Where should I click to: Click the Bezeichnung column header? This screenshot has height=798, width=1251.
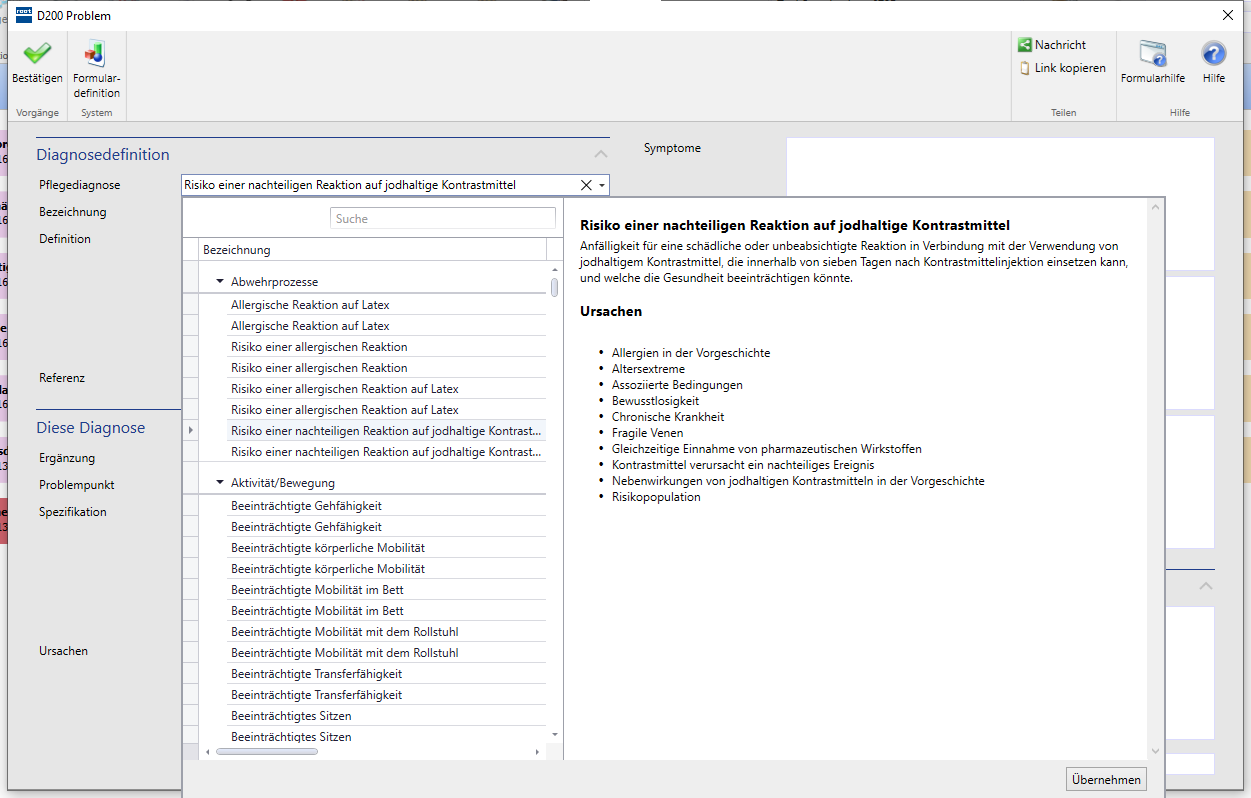pyautogui.click(x=372, y=250)
